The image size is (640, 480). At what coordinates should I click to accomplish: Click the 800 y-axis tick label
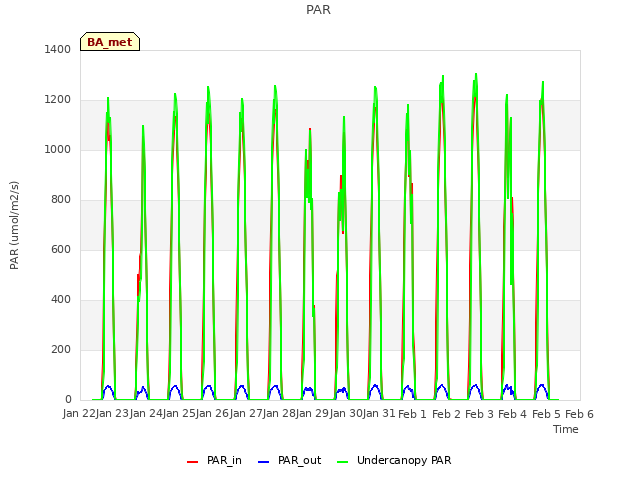click(x=61, y=200)
